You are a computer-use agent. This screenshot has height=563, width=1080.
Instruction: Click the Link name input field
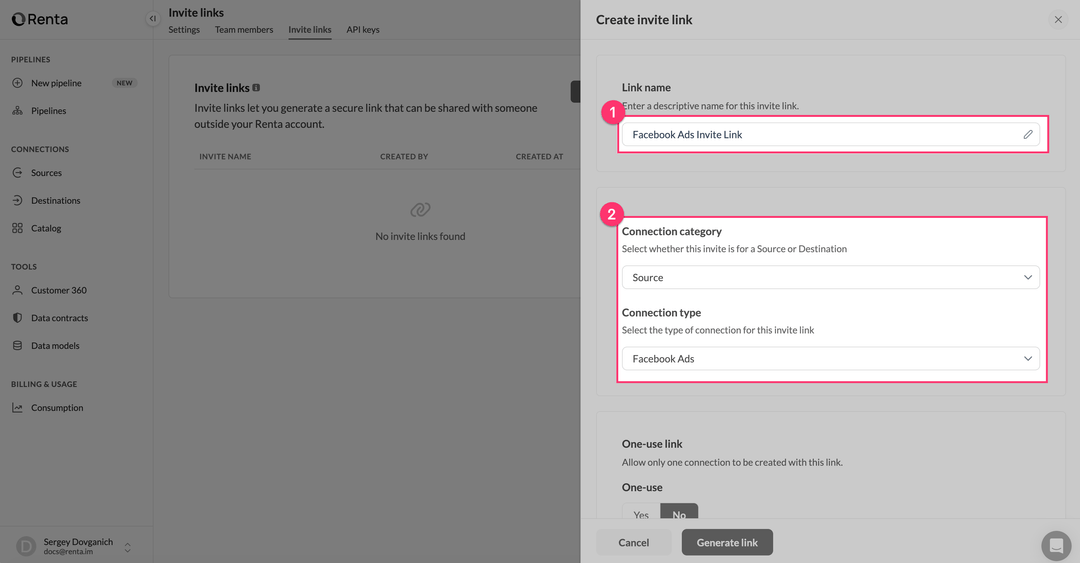pyautogui.click(x=831, y=134)
